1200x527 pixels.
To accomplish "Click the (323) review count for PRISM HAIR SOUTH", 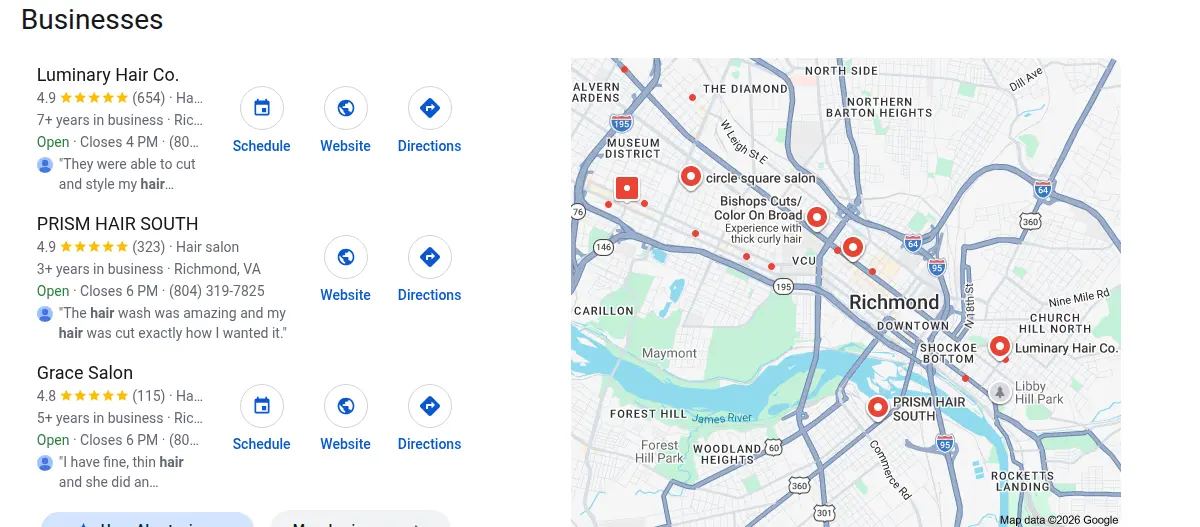I will click(149, 247).
